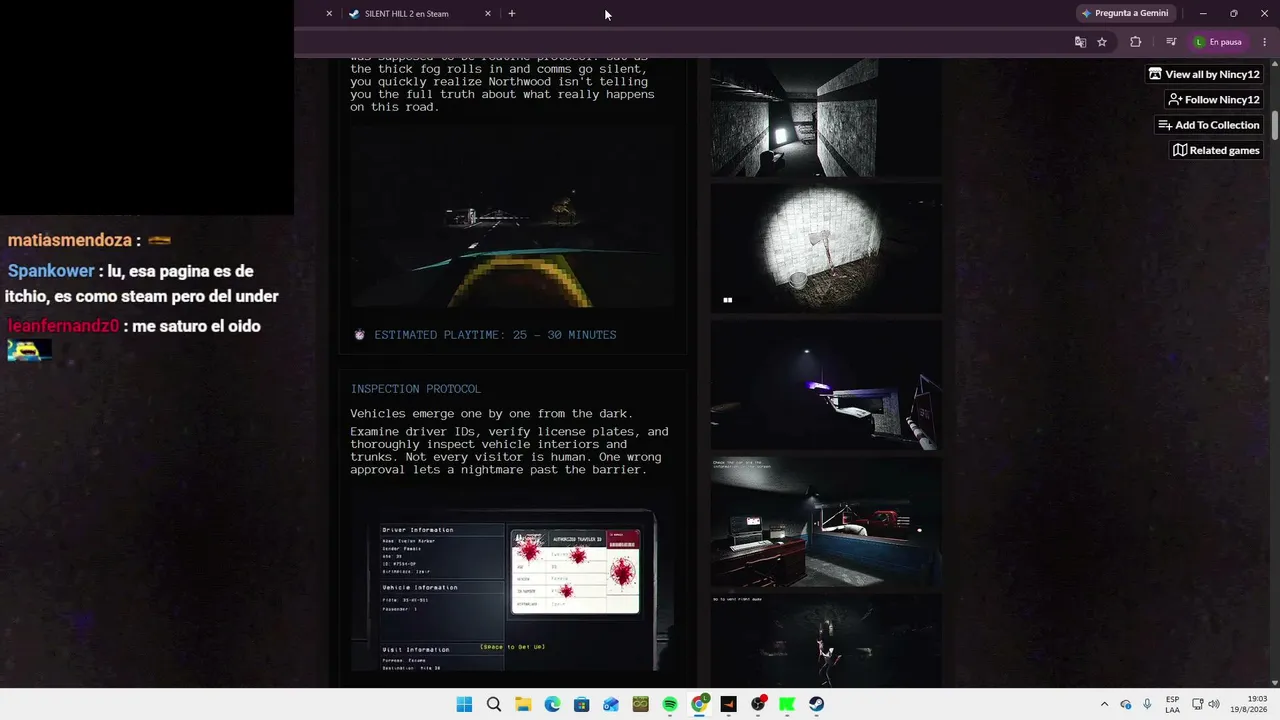Viewport: 1280px width, 720px height.
Task: Open the volume tray icon
Action: pyautogui.click(x=1214, y=704)
